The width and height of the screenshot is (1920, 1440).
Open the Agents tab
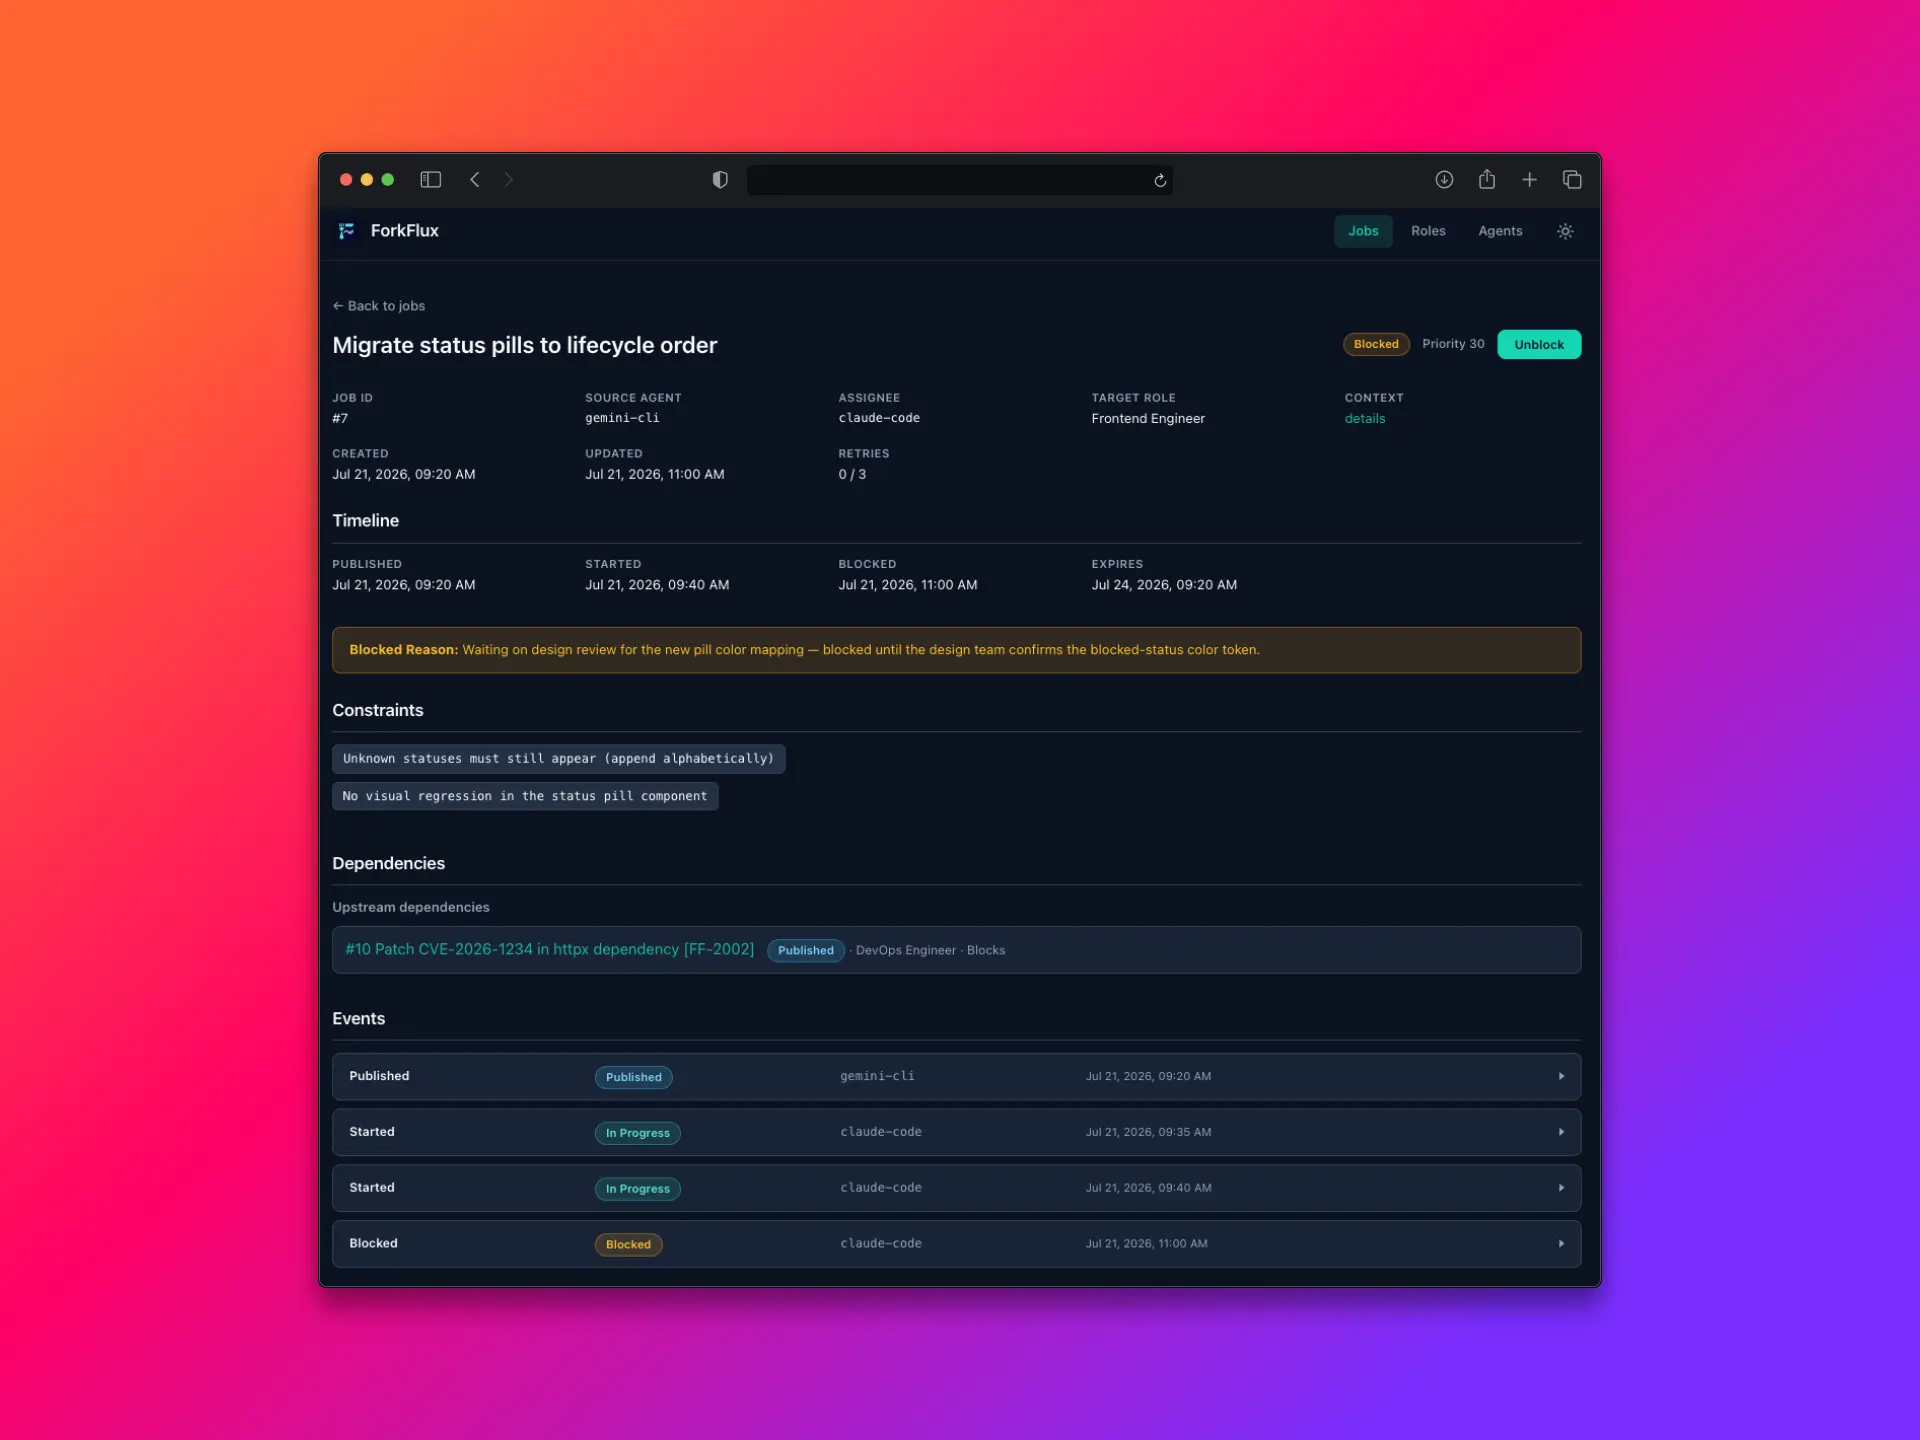tap(1500, 231)
